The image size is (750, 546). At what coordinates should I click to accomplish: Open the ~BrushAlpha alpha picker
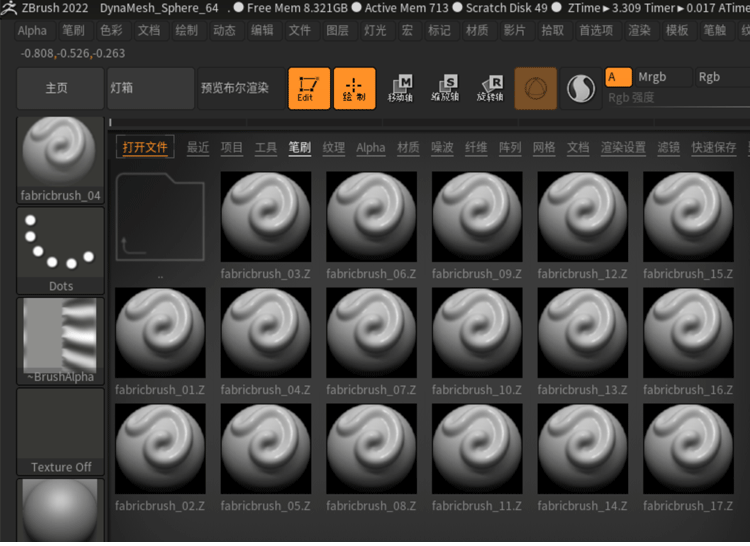[x=60, y=340]
